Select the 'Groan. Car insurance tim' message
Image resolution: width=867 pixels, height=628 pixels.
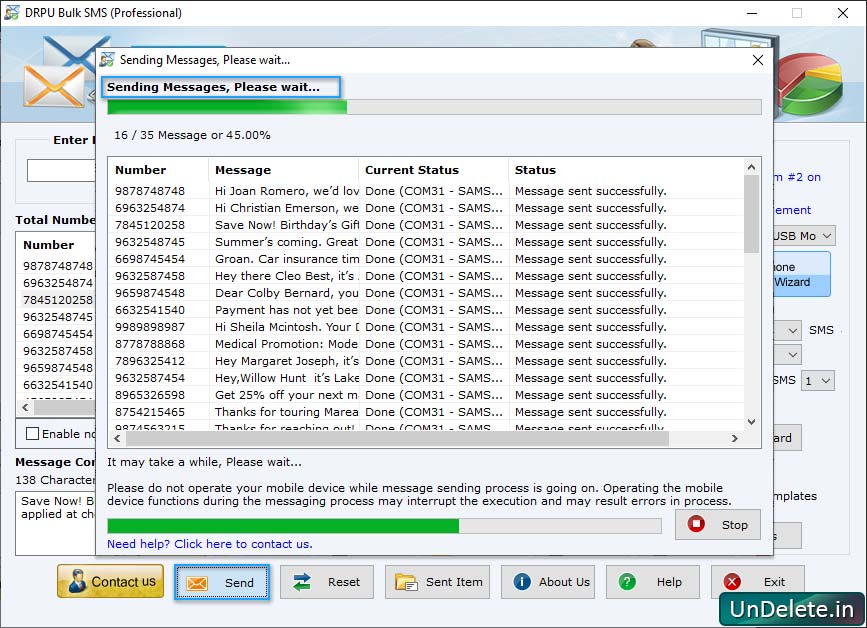coord(426,259)
